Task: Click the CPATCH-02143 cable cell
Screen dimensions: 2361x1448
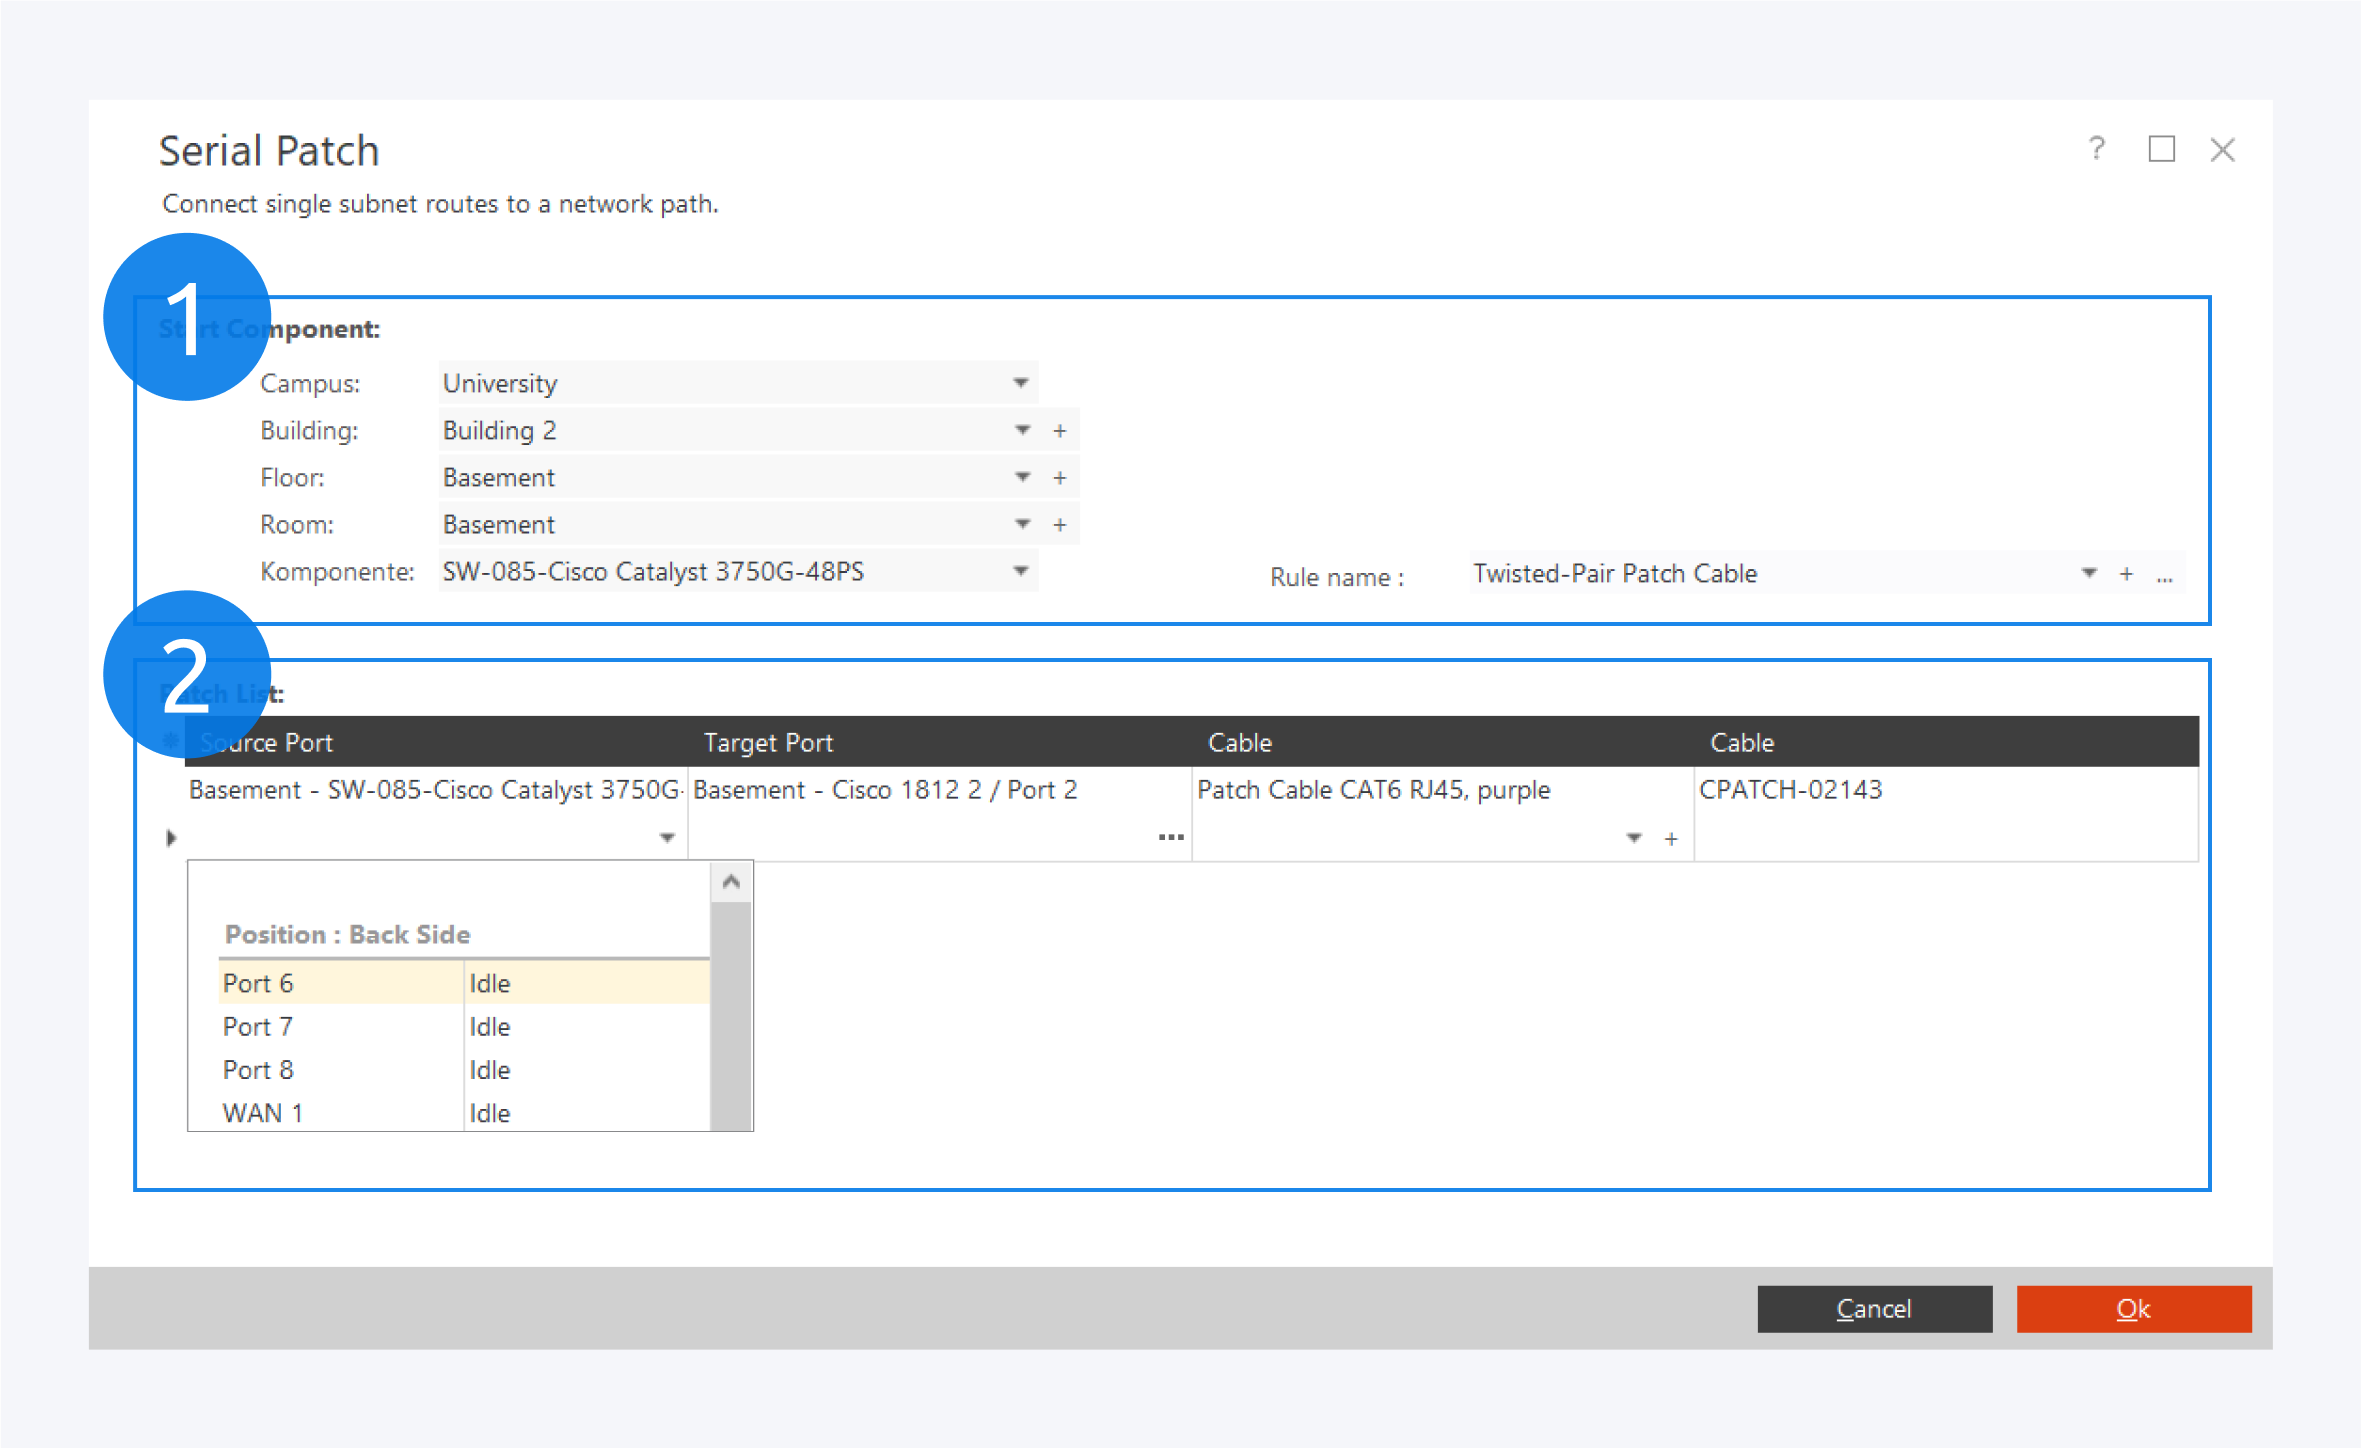Action: [1790, 790]
